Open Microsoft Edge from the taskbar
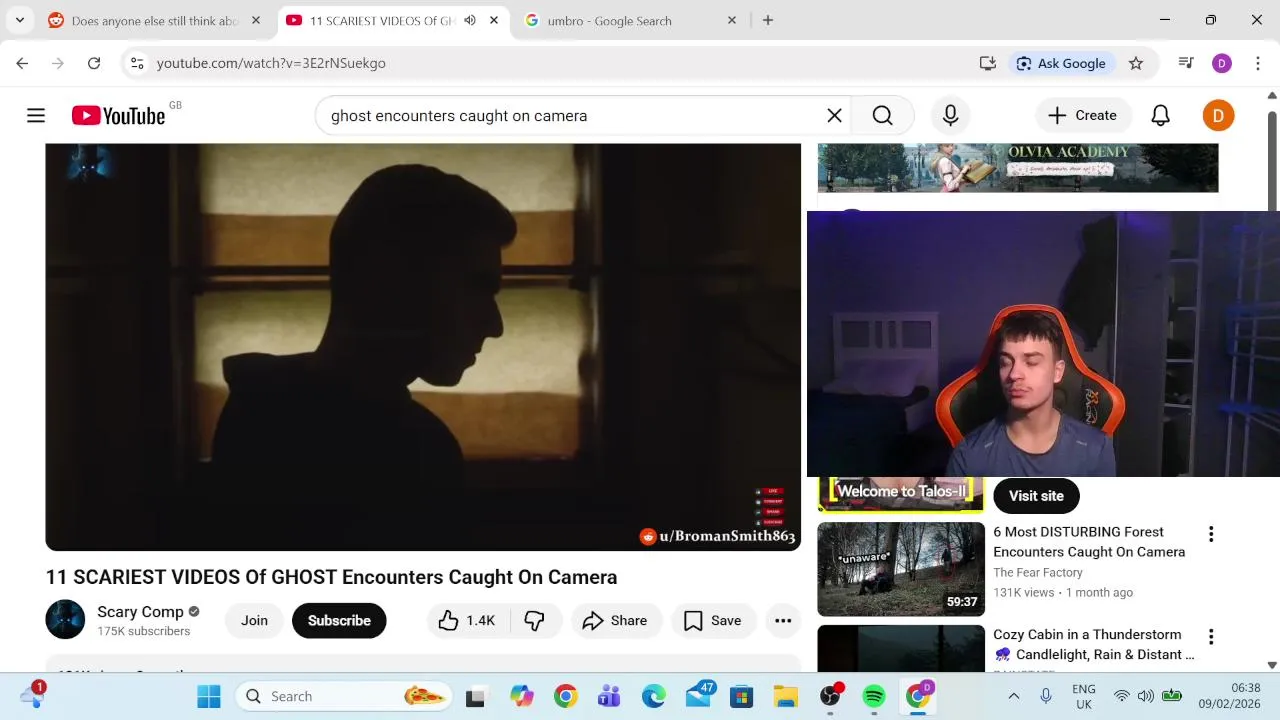Viewport: 1280px width, 720px height. click(x=654, y=696)
